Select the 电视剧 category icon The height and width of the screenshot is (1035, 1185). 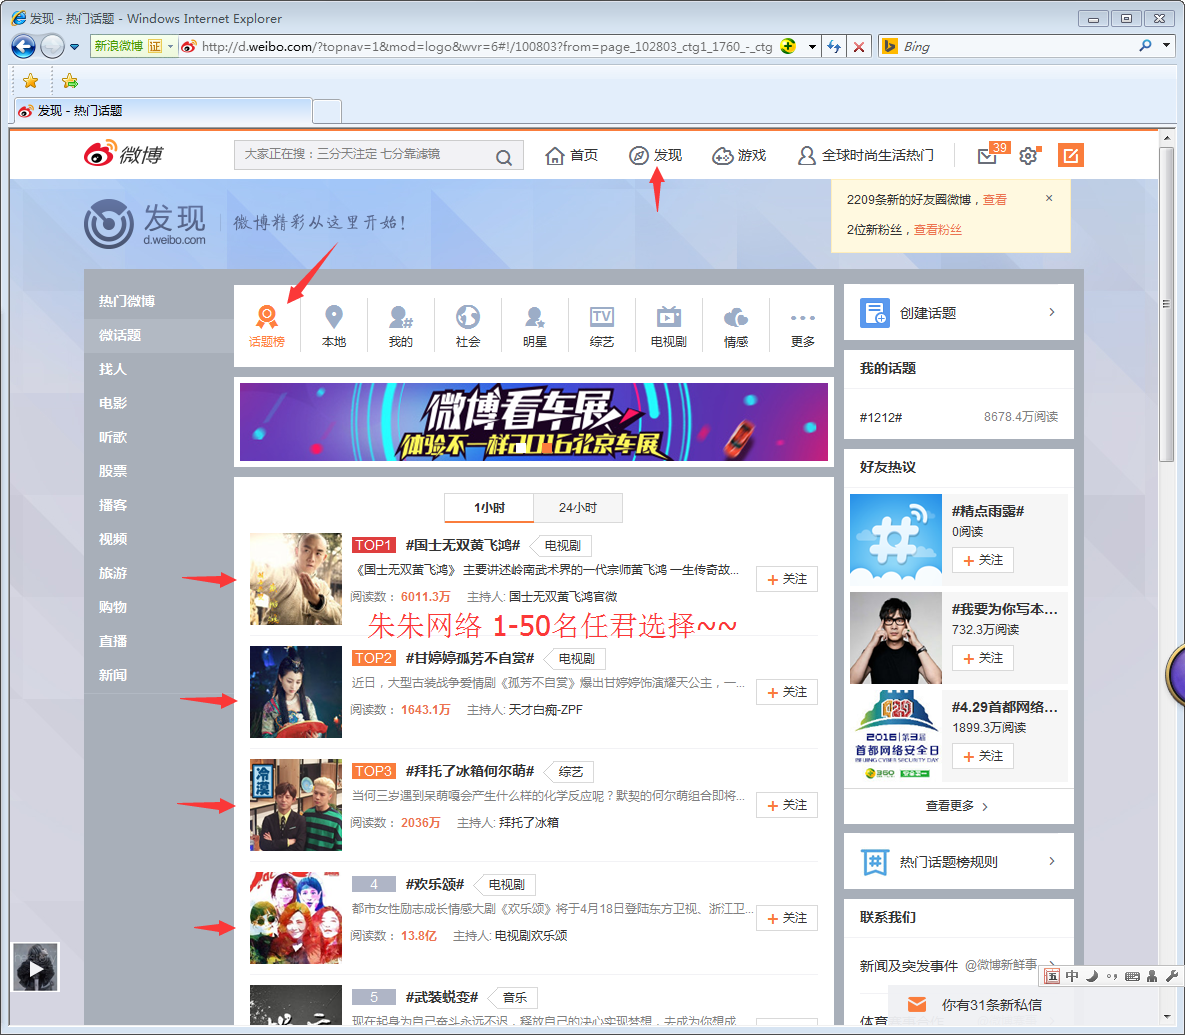point(669,317)
